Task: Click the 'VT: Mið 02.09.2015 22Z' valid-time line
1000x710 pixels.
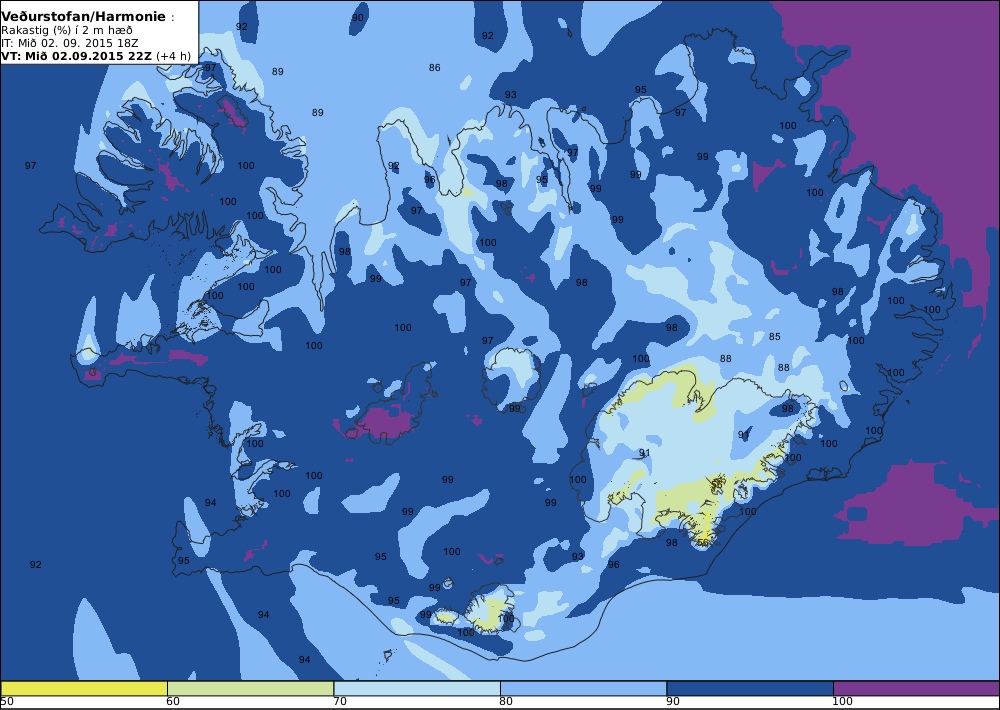Action: click(76, 55)
